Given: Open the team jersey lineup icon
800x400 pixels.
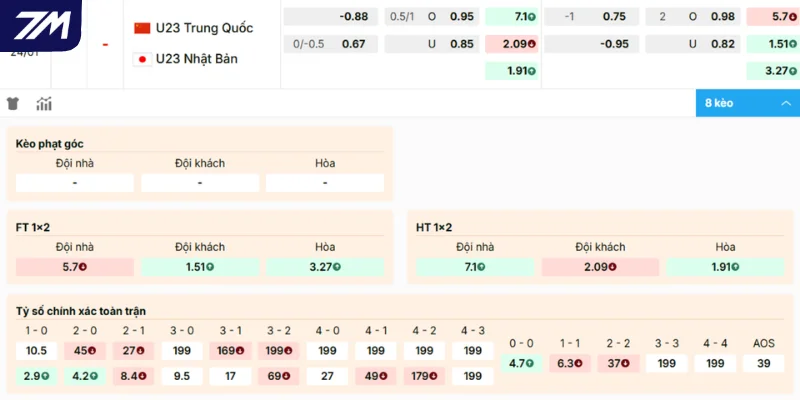Looking at the screenshot, I should [x=13, y=104].
